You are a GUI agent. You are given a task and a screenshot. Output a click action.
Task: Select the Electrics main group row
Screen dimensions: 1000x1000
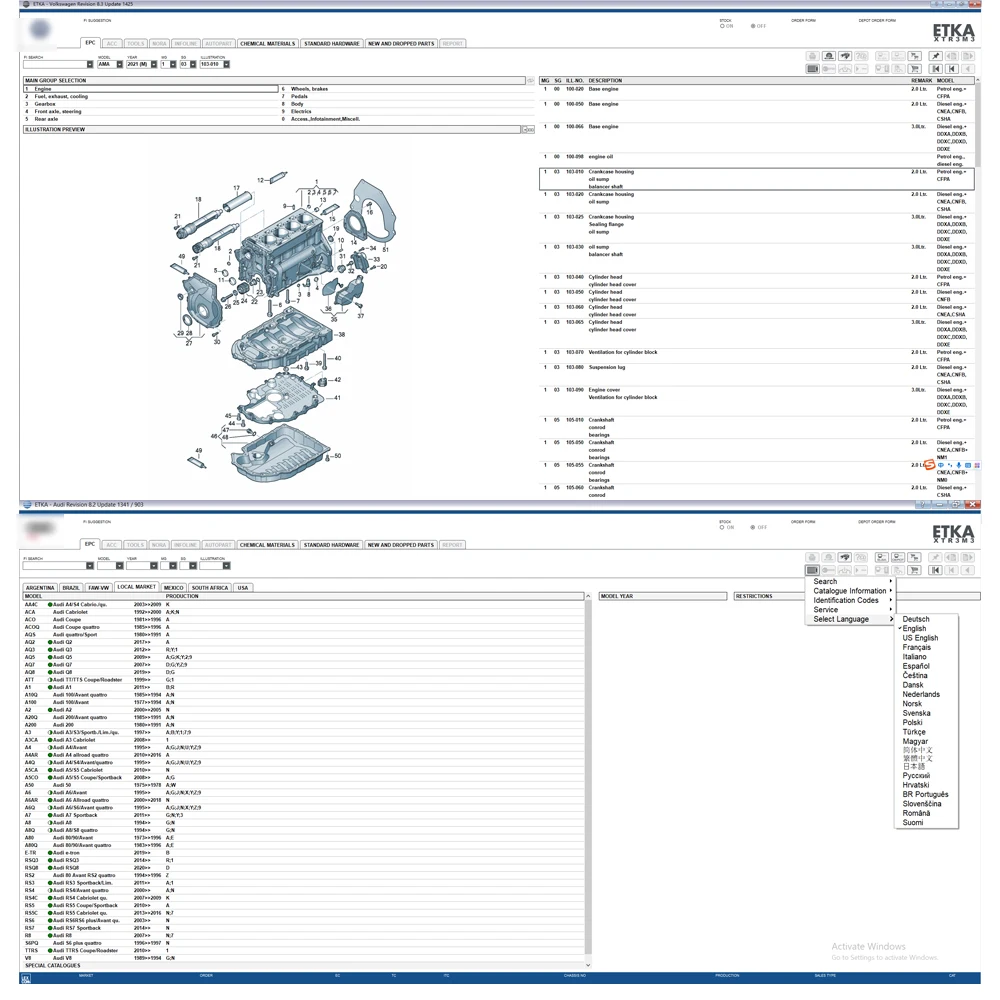407,112
